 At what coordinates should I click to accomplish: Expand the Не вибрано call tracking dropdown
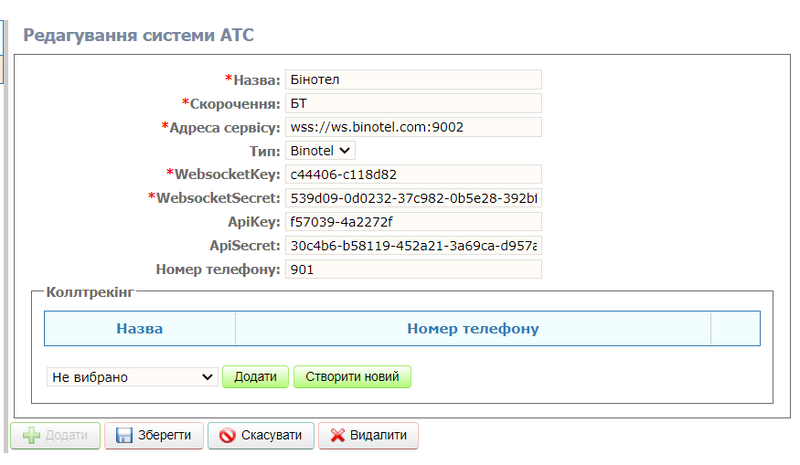[x=132, y=377]
